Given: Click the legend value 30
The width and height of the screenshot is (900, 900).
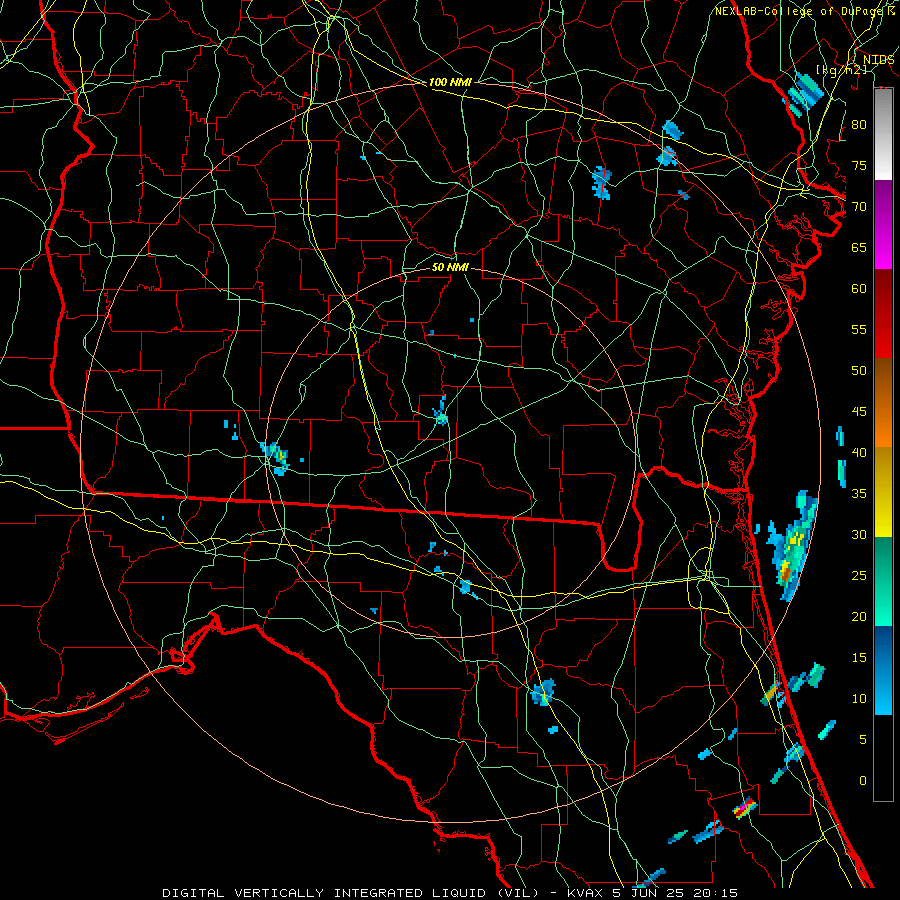Looking at the screenshot, I should [x=859, y=534].
